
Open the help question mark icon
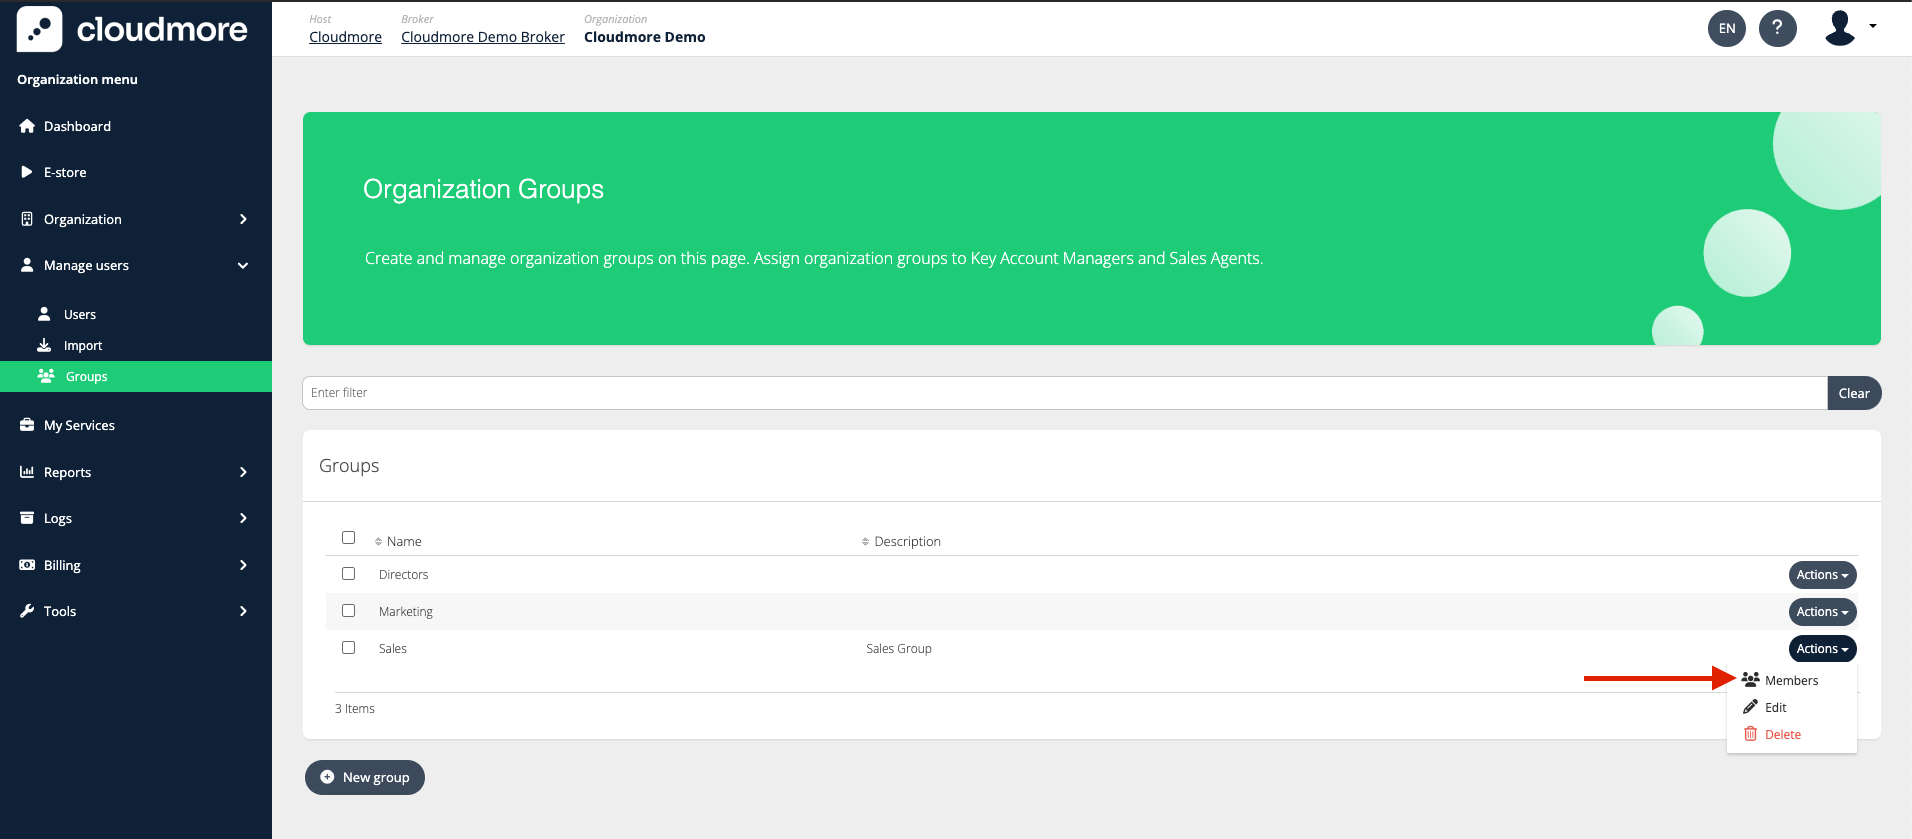click(1777, 28)
